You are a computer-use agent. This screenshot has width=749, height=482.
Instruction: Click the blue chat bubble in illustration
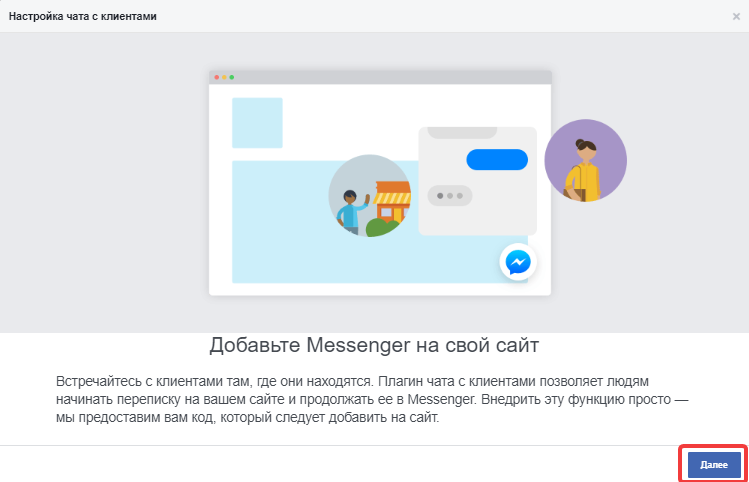[x=497, y=160]
